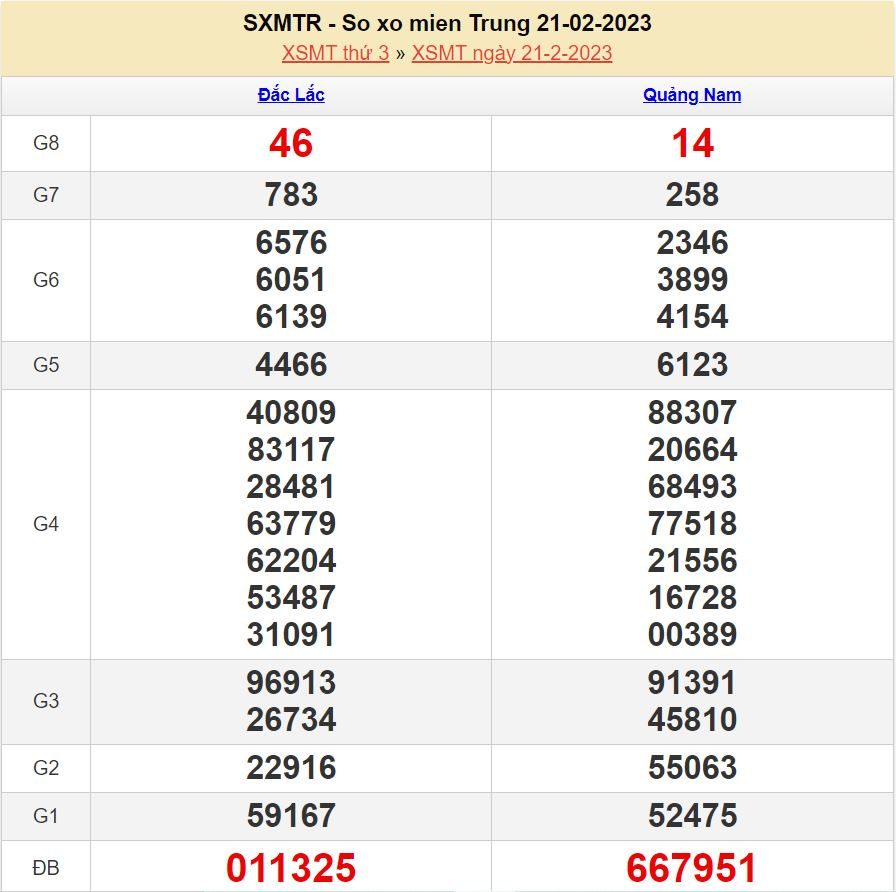Click G4 number 68493
The height and width of the screenshot is (892, 896).
pyautogui.click(x=692, y=487)
